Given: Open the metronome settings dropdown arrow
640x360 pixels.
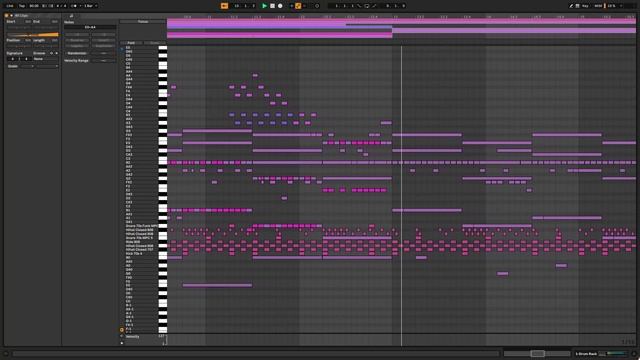Looking at the screenshot, I should 80,6.
